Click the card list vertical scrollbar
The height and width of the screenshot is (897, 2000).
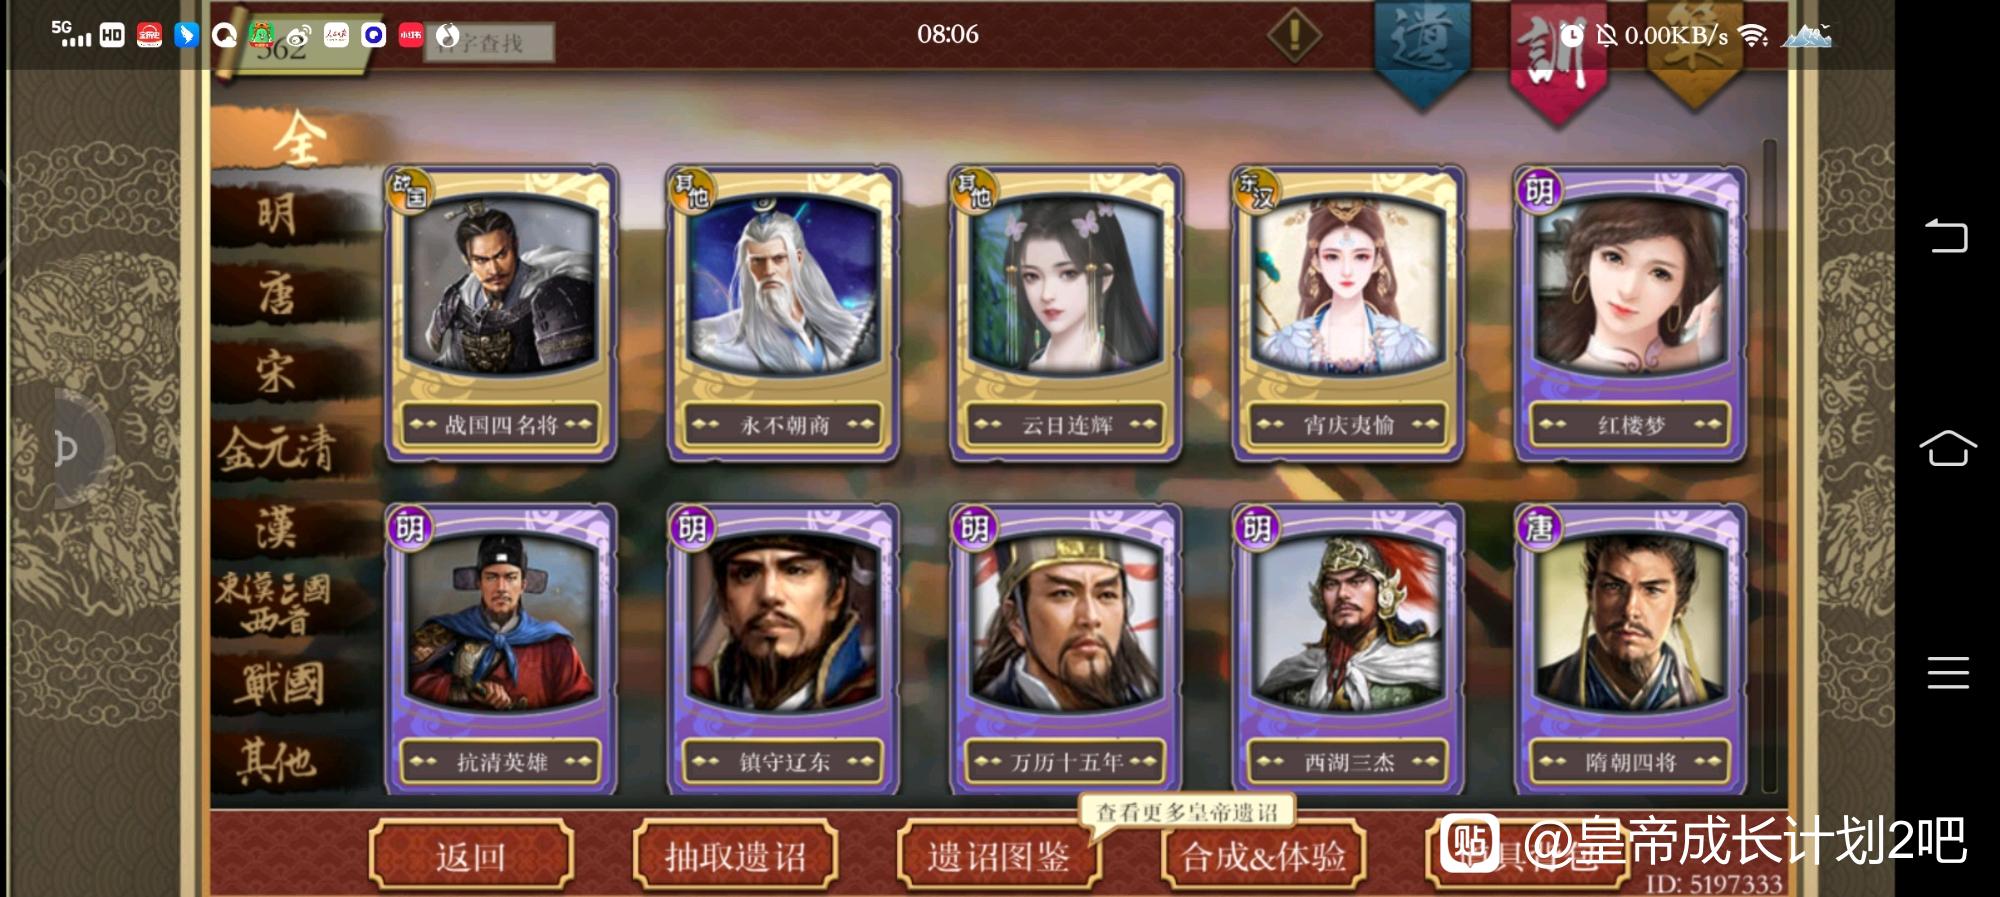[x=1769, y=466]
